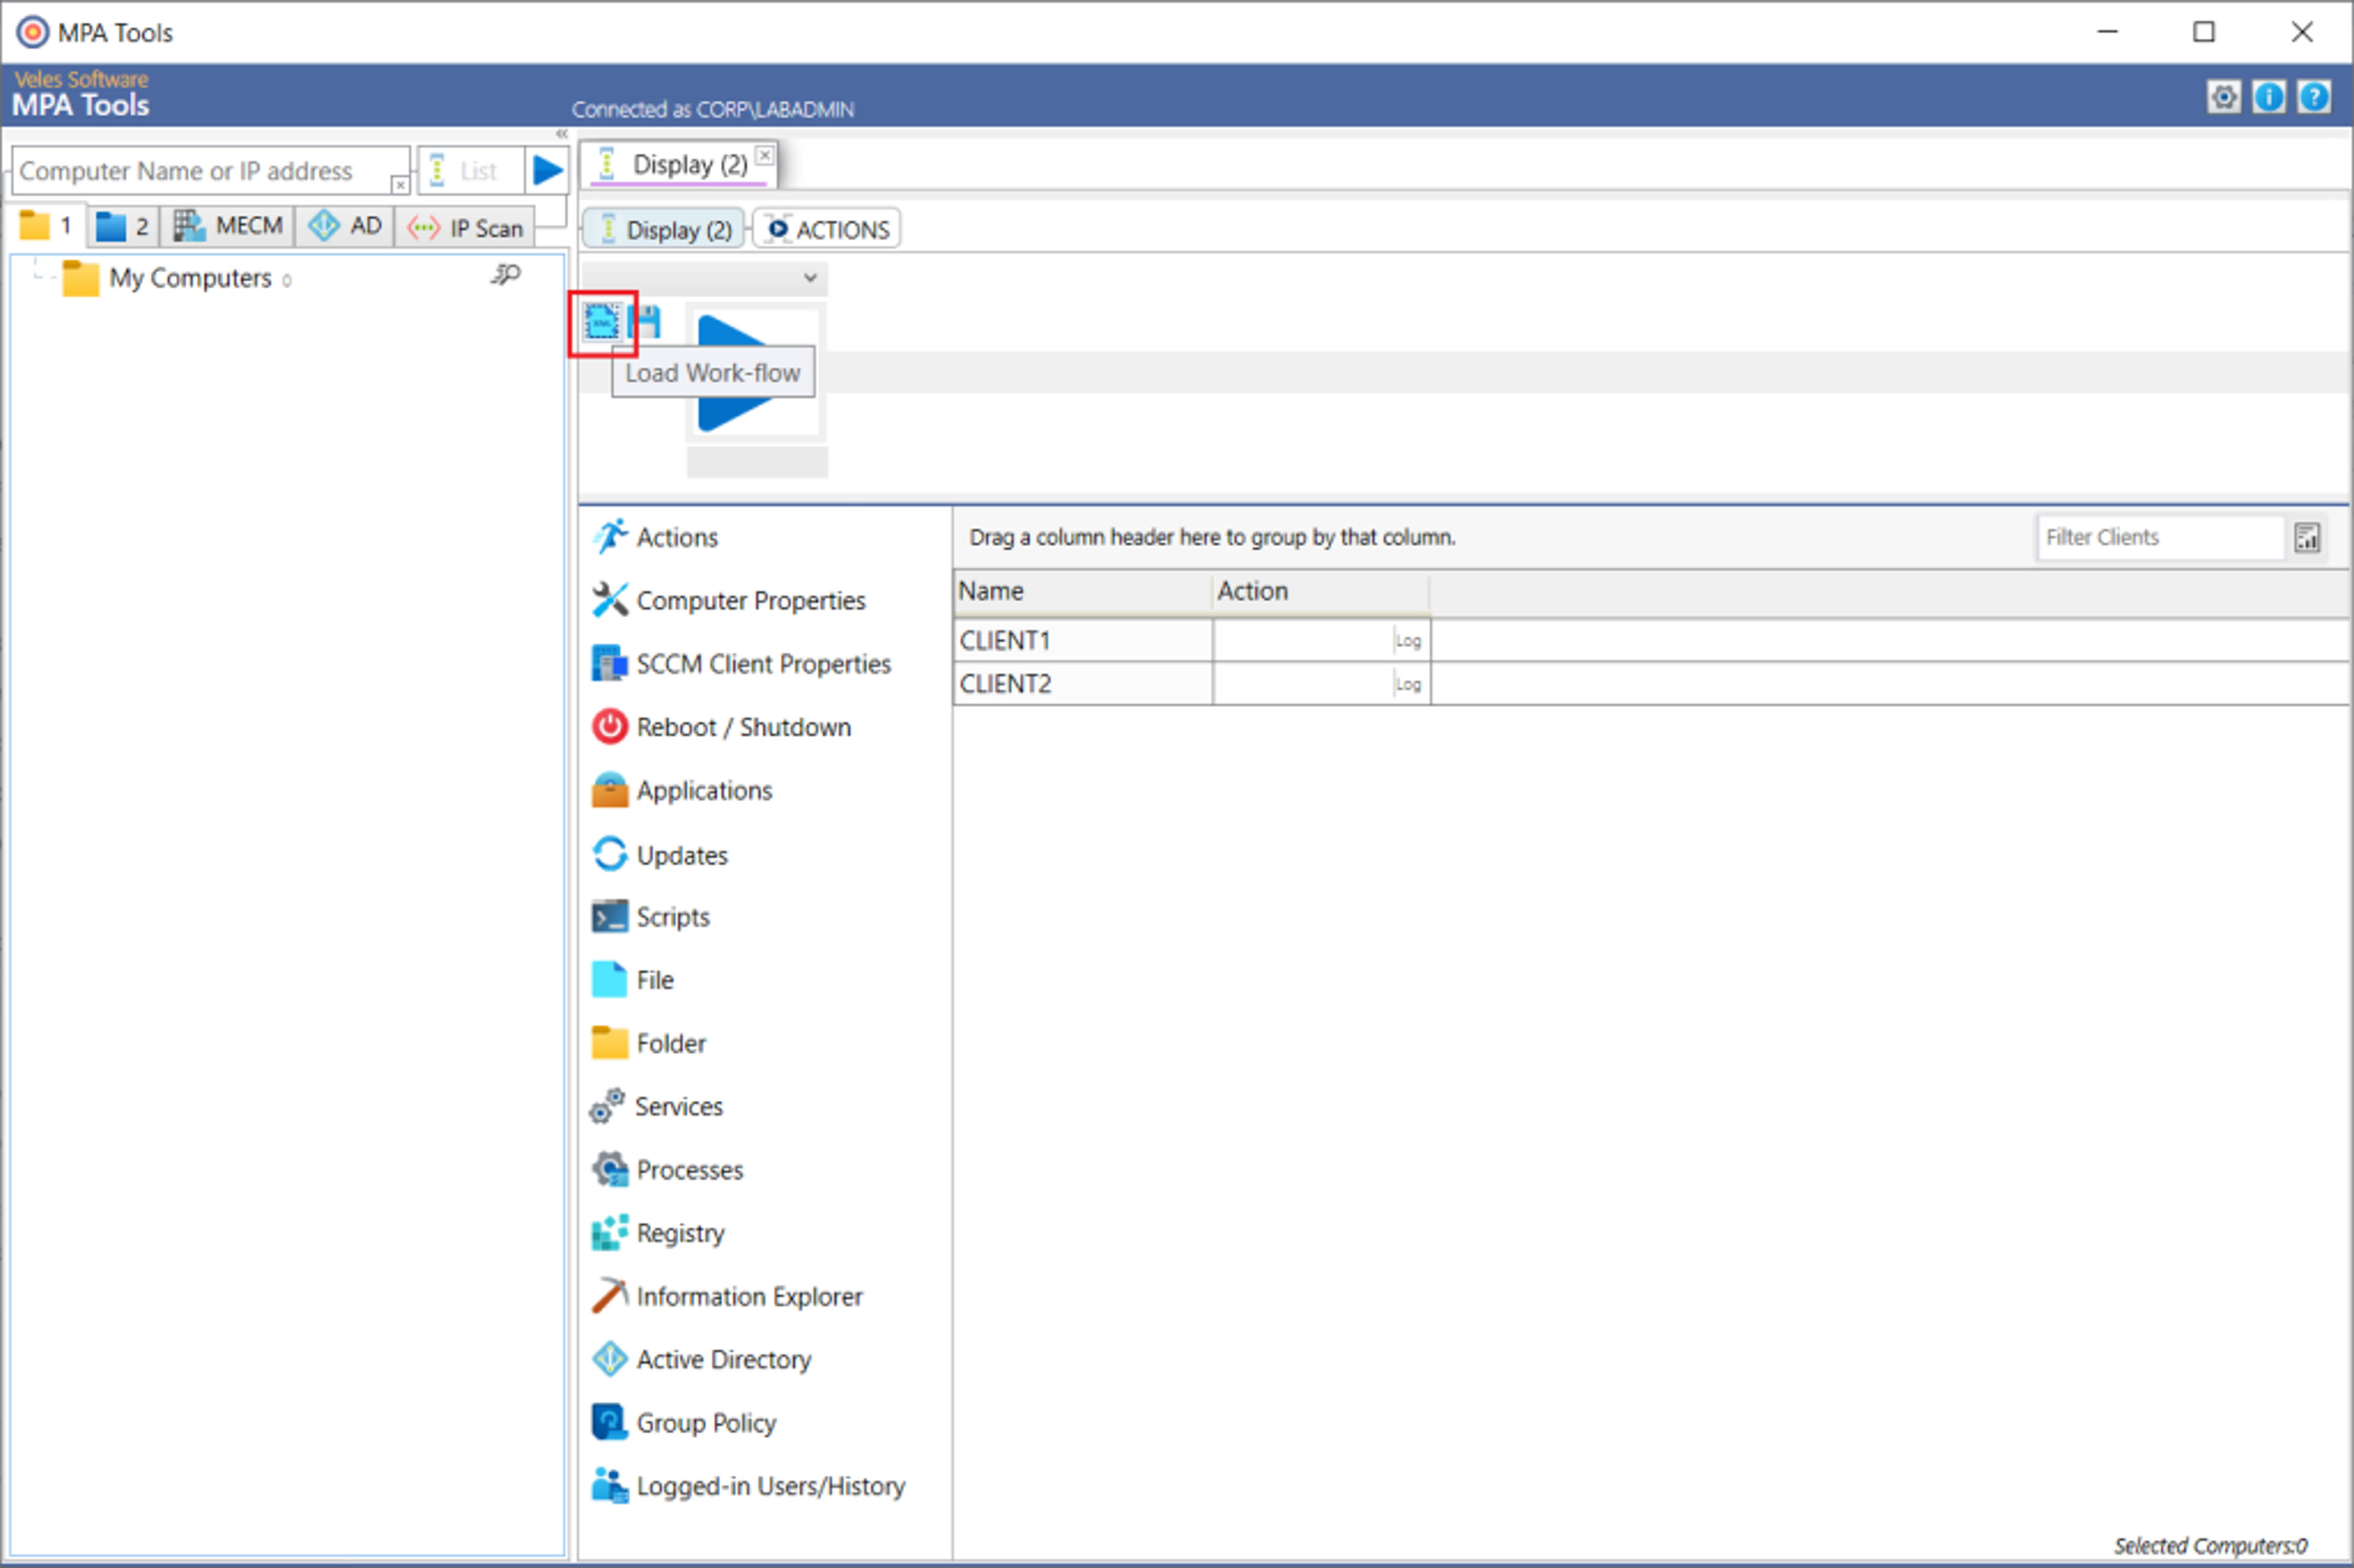Click the blue play arrow beside List
The height and width of the screenshot is (1568, 2354).
(x=547, y=170)
